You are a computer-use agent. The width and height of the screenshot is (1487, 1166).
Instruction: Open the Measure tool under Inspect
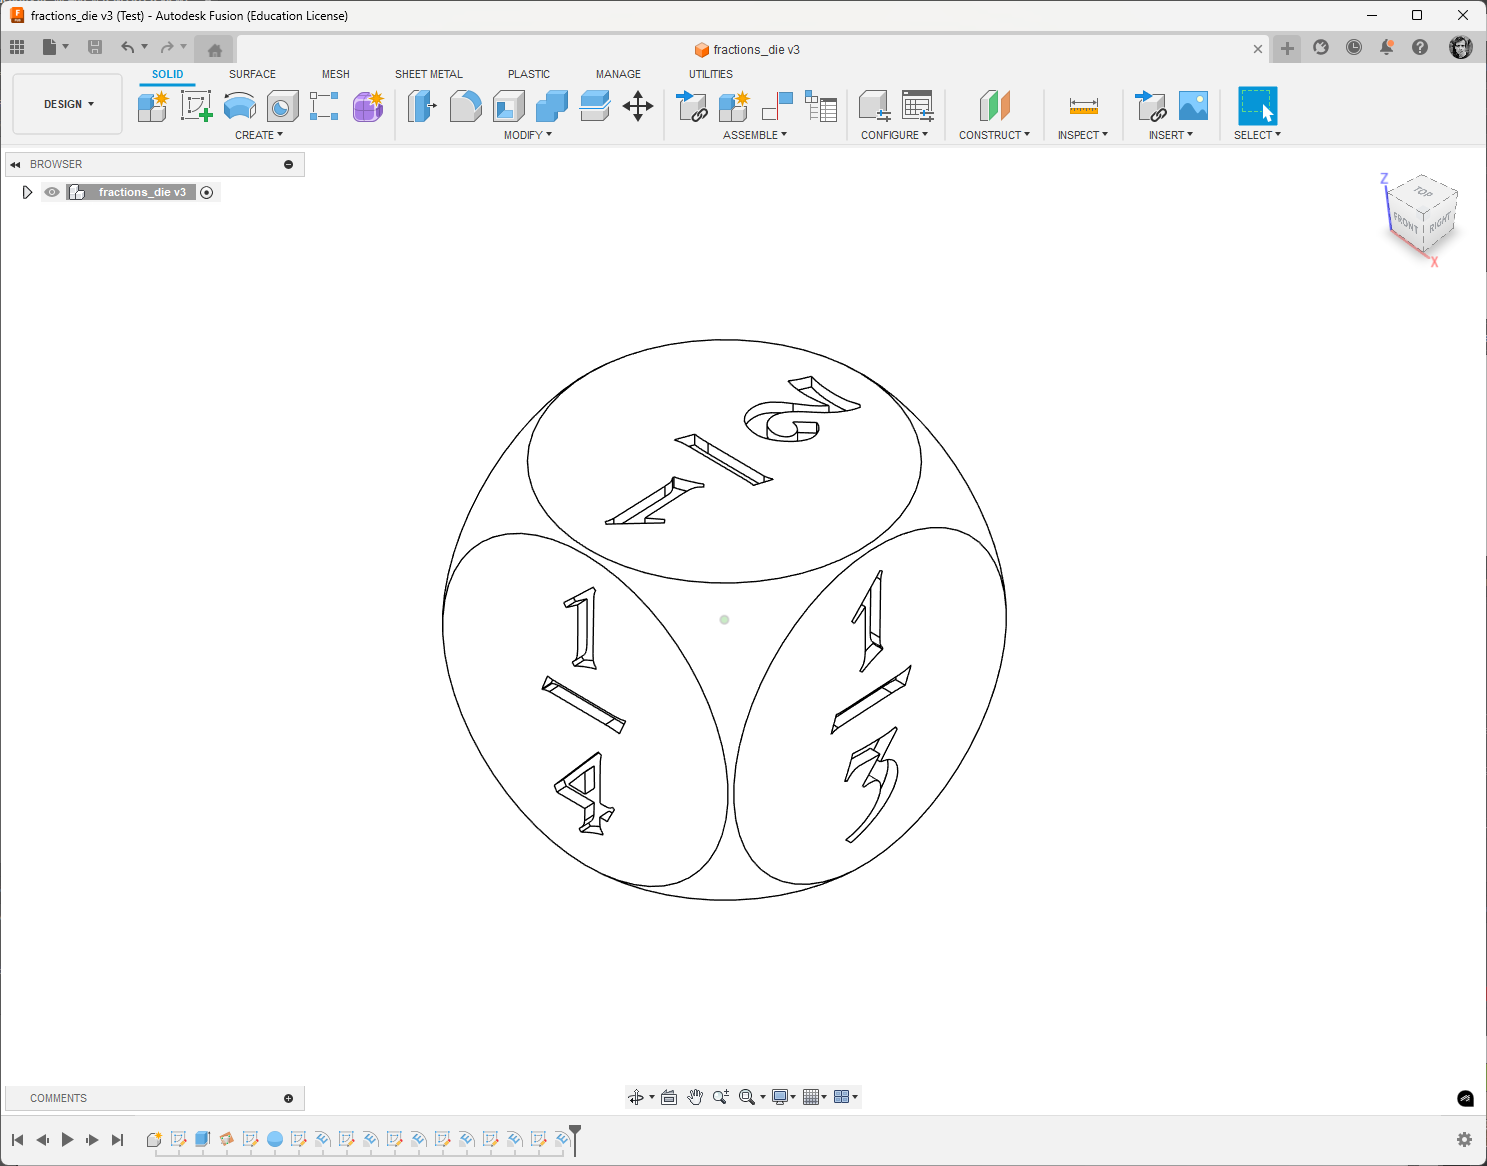point(1083,106)
